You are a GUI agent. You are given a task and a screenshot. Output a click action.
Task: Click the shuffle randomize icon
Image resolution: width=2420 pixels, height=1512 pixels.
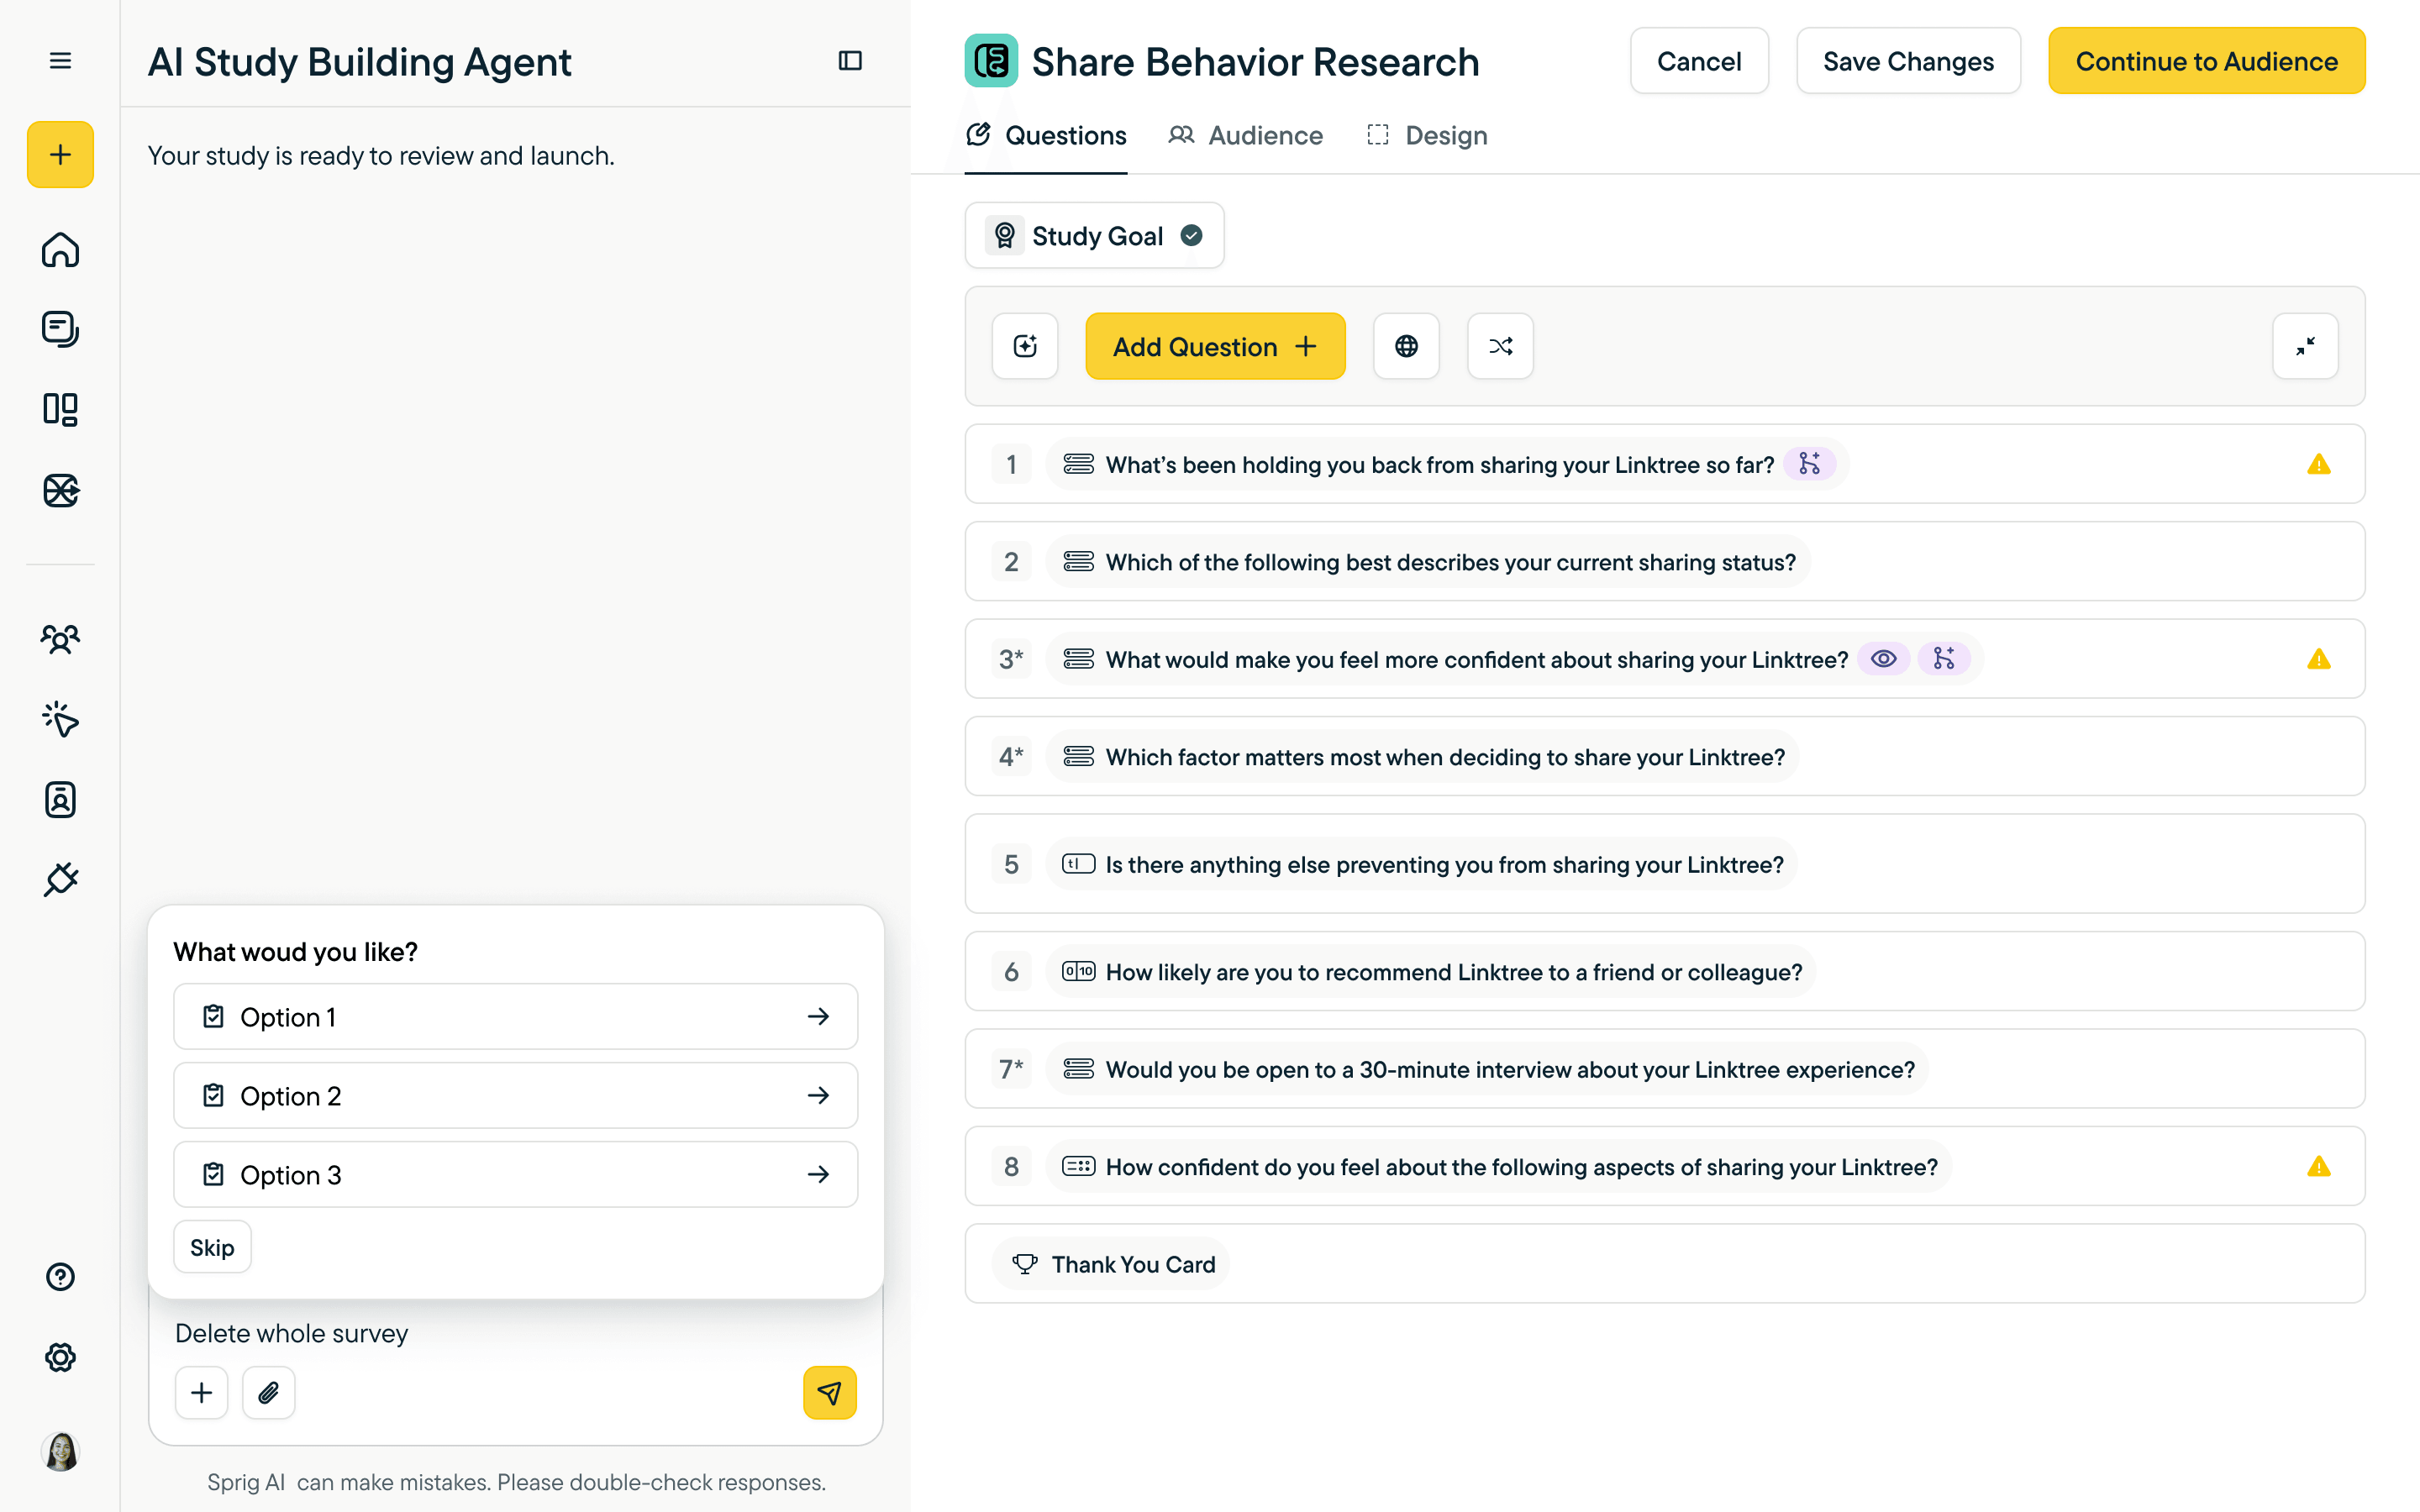tap(1500, 346)
